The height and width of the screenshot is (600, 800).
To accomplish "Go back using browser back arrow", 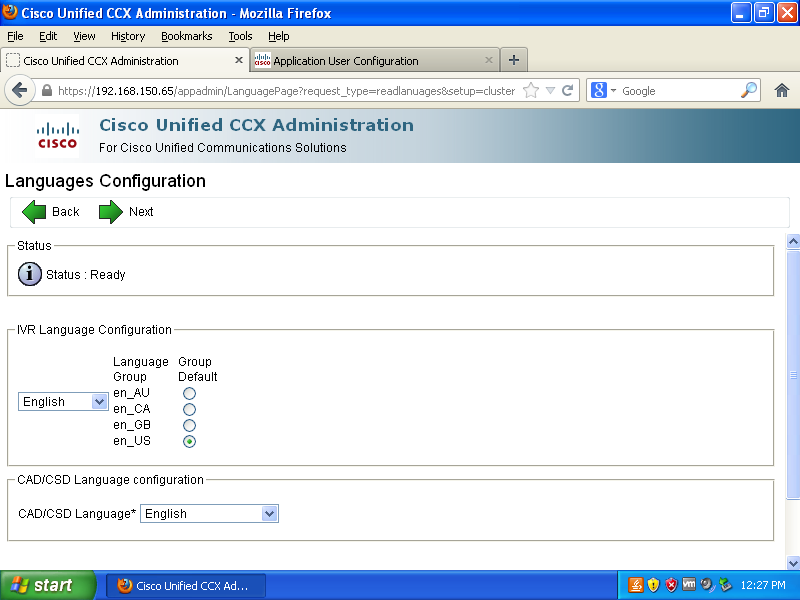I will [x=19, y=91].
